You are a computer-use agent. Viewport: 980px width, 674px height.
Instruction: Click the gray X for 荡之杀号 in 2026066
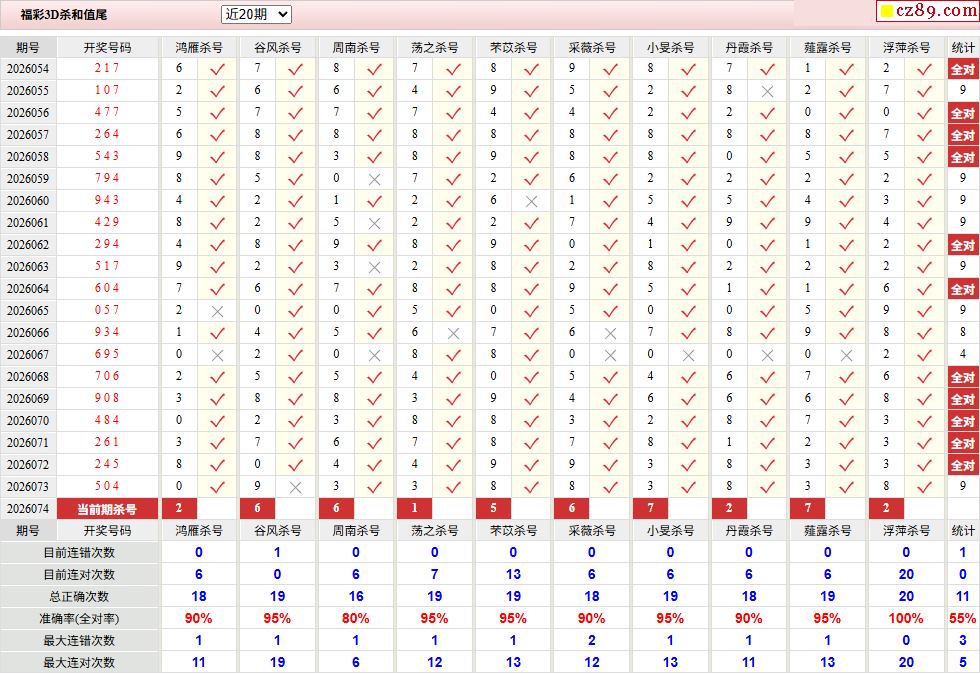[x=453, y=333]
